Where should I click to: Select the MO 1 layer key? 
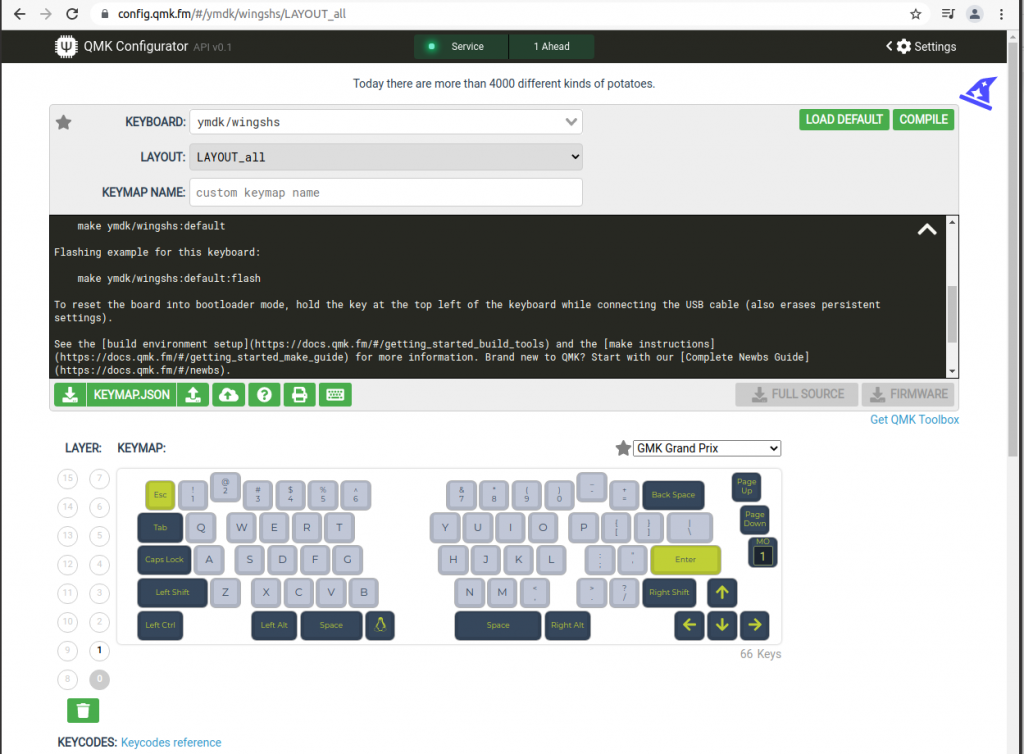pyautogui.click(x=762, y=552)
